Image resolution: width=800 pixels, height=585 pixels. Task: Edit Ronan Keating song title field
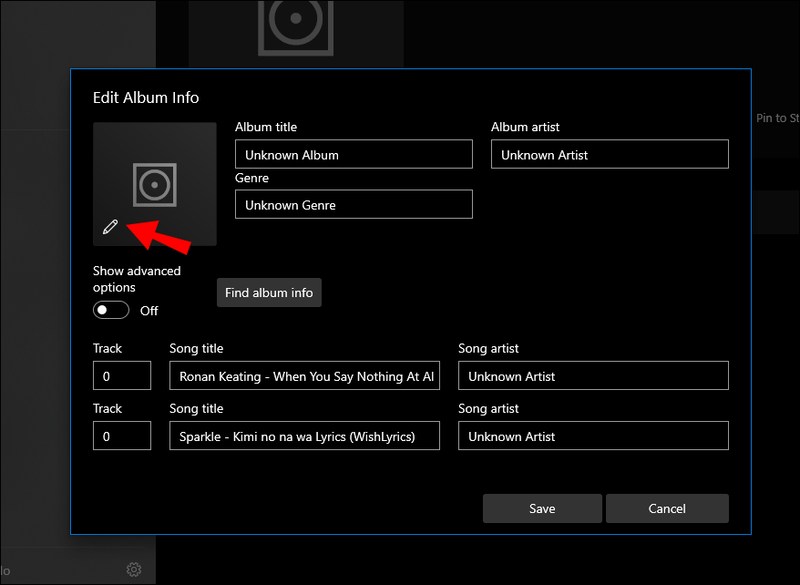tap(305, 376)
